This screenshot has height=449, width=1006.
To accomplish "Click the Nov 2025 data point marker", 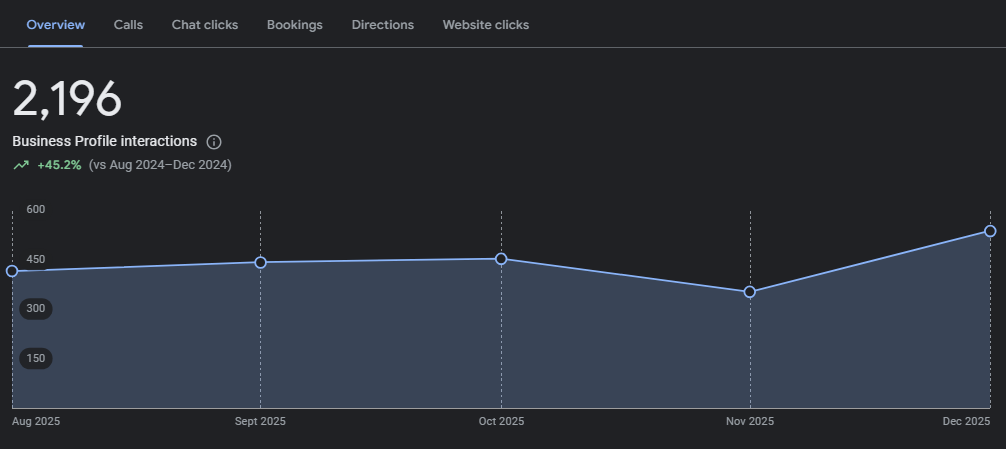I will [750, 292].
